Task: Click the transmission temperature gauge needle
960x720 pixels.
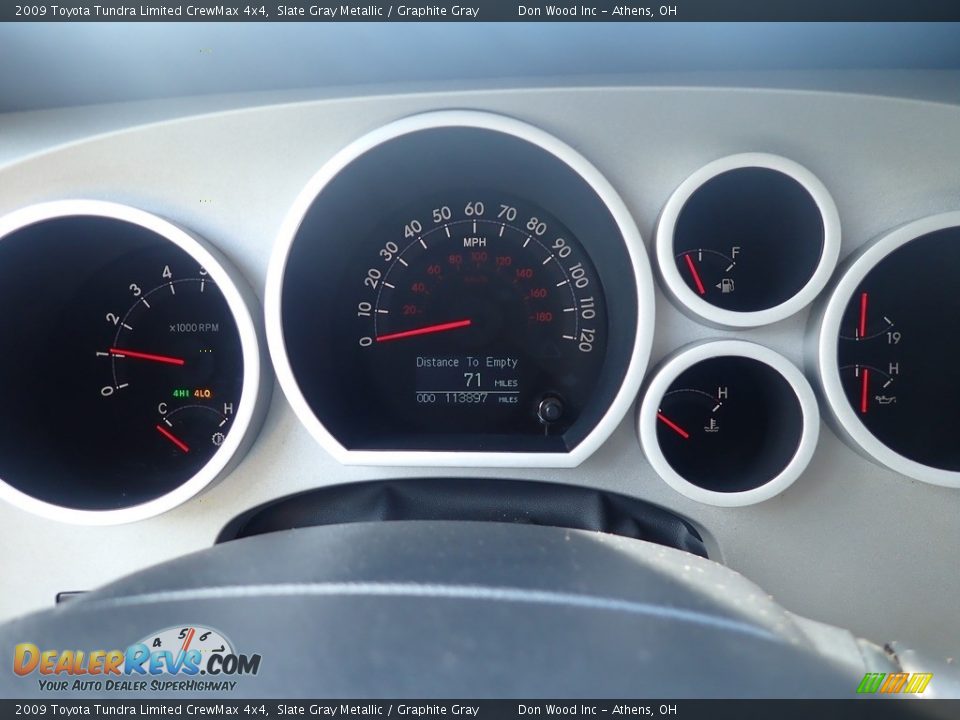Action: point(173,438)
